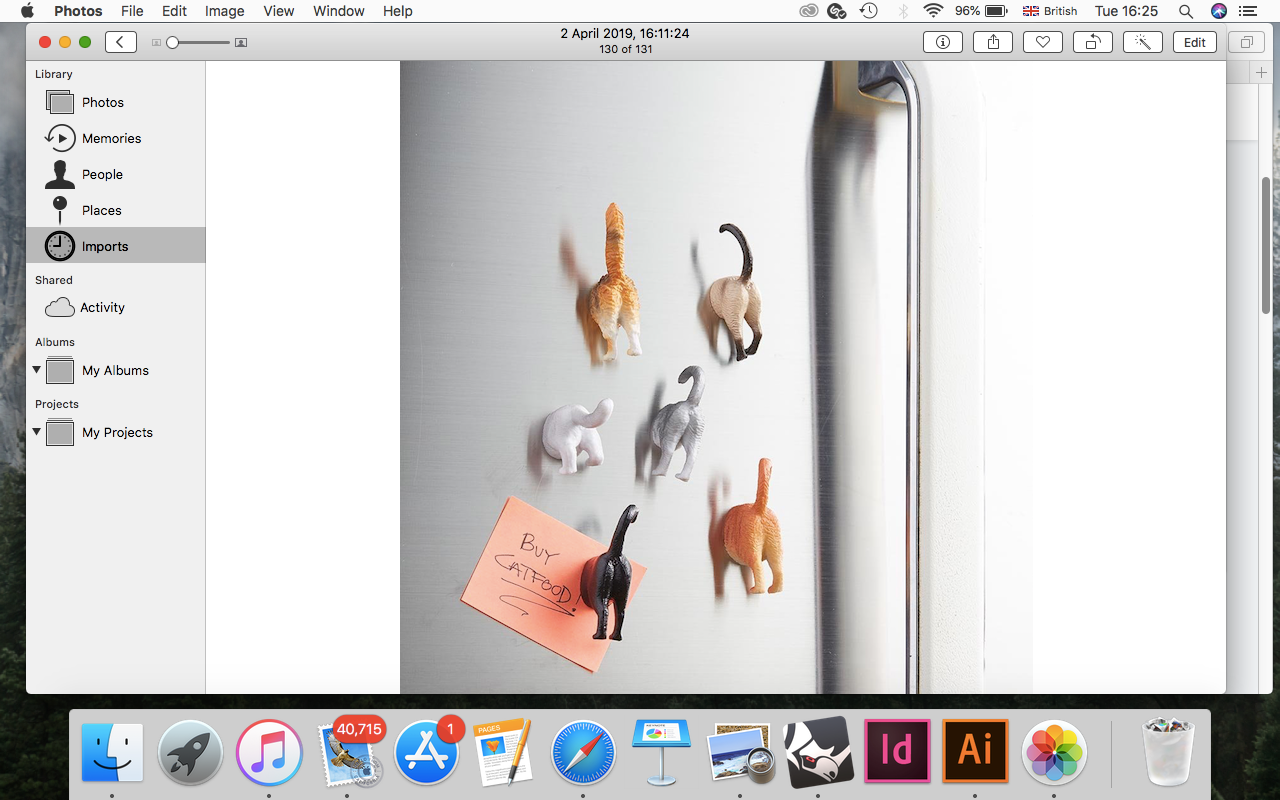
Task: Adjust the zoom slider in the toolbar
Action: coord(173,42)
